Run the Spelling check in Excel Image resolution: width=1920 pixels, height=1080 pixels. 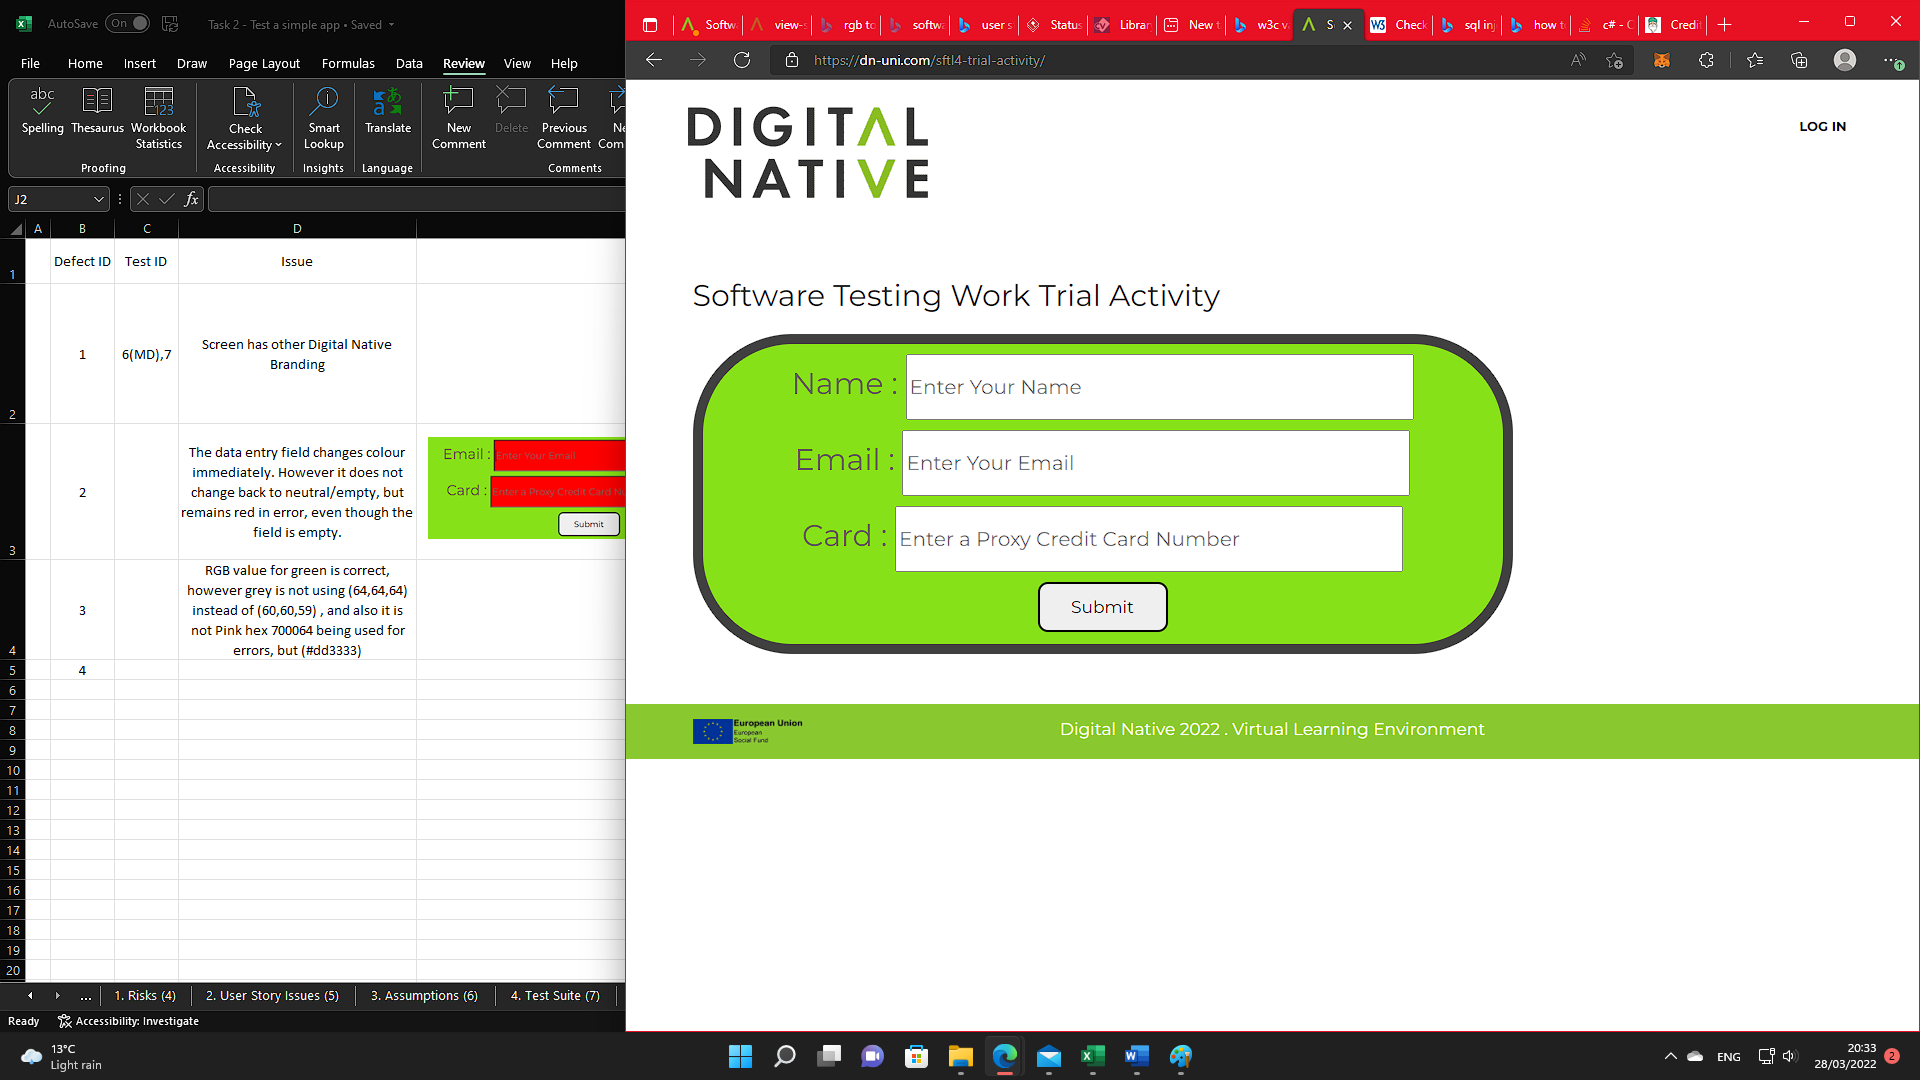tap(42, 111)
